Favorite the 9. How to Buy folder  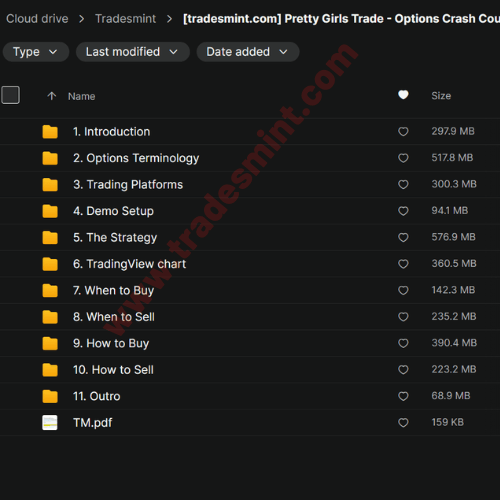tap(403, 343)
